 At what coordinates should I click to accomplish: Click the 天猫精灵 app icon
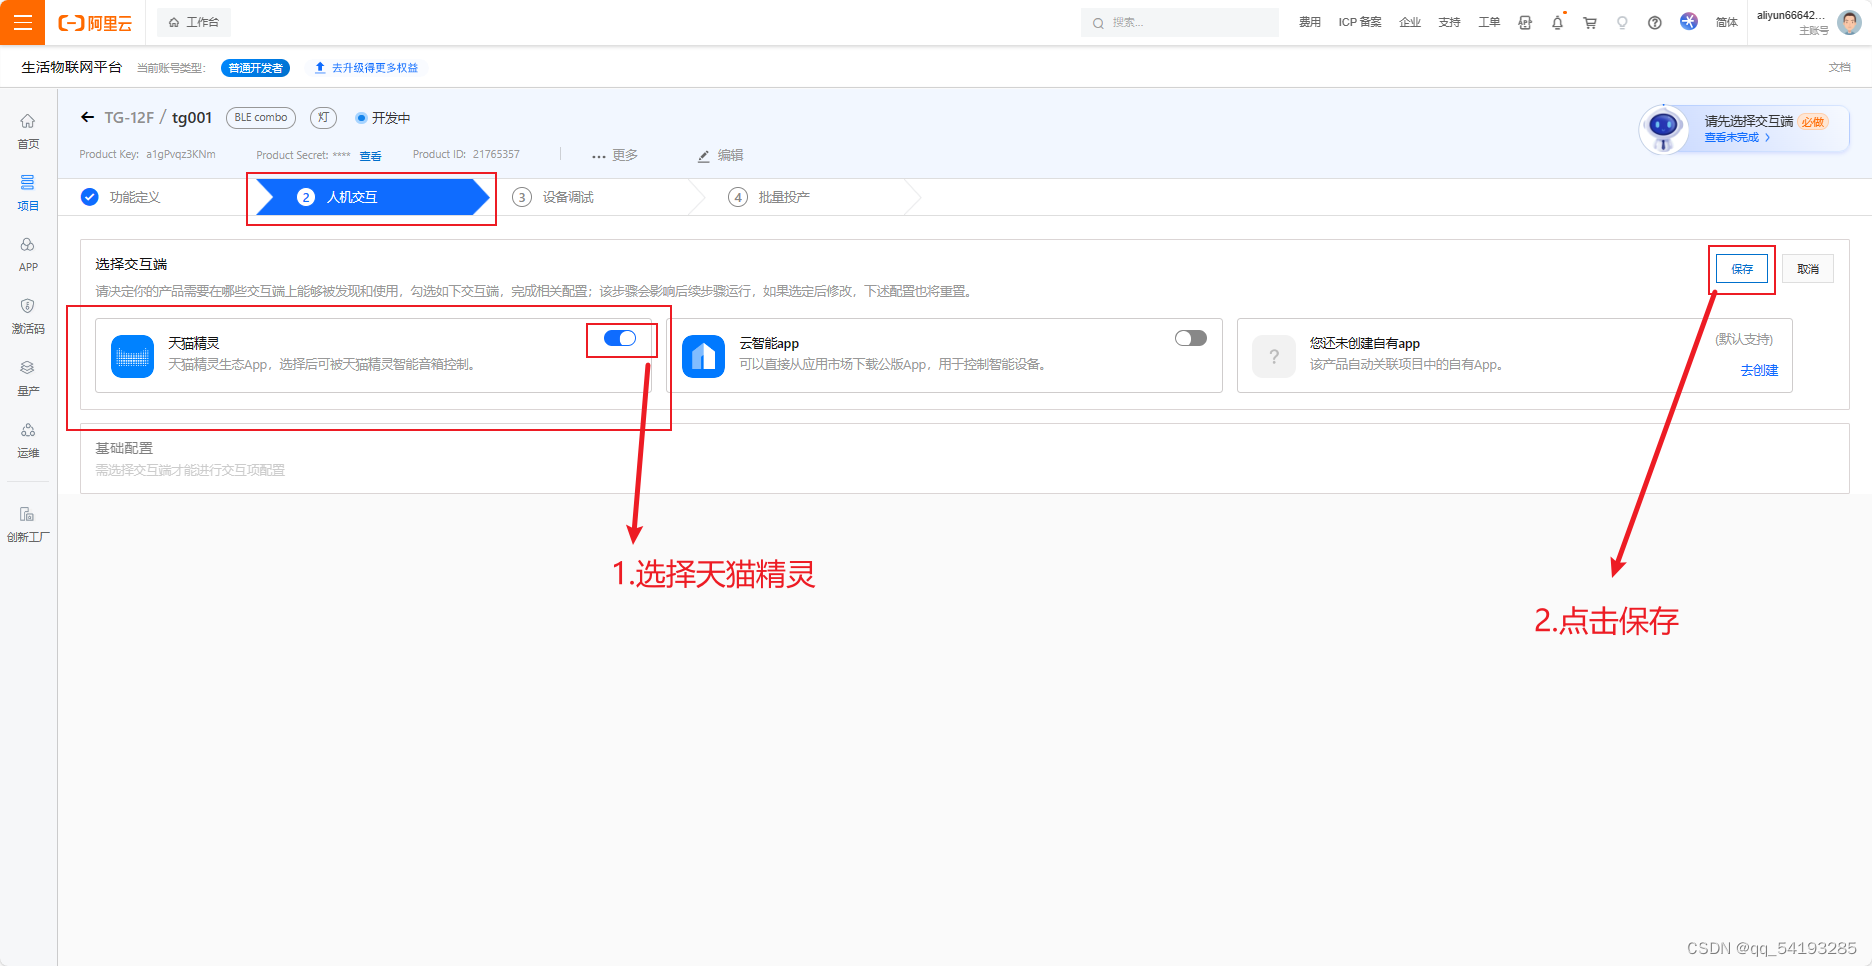(x=132, y=356)
